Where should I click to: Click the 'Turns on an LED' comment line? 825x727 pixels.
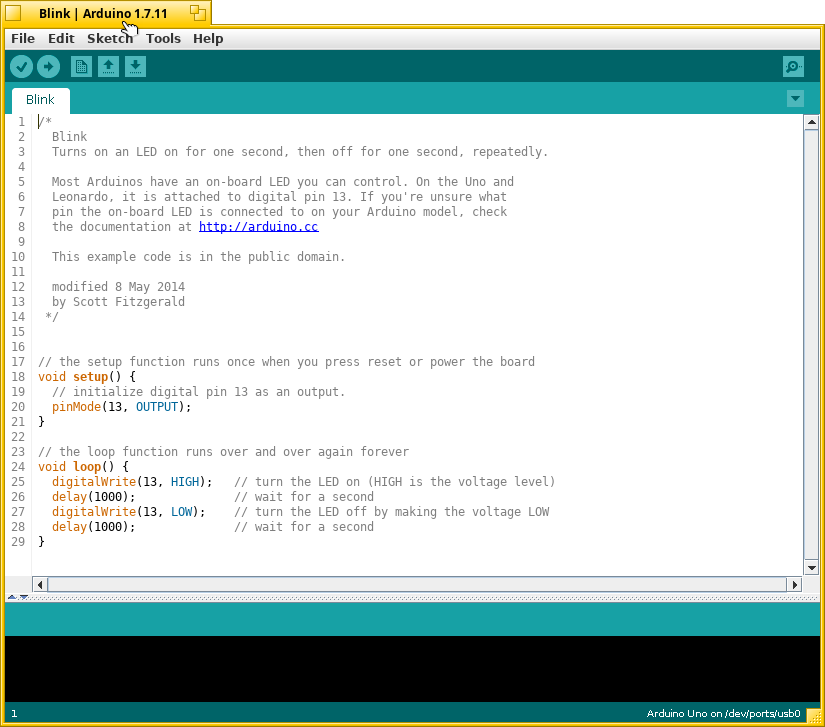point(300,152)
